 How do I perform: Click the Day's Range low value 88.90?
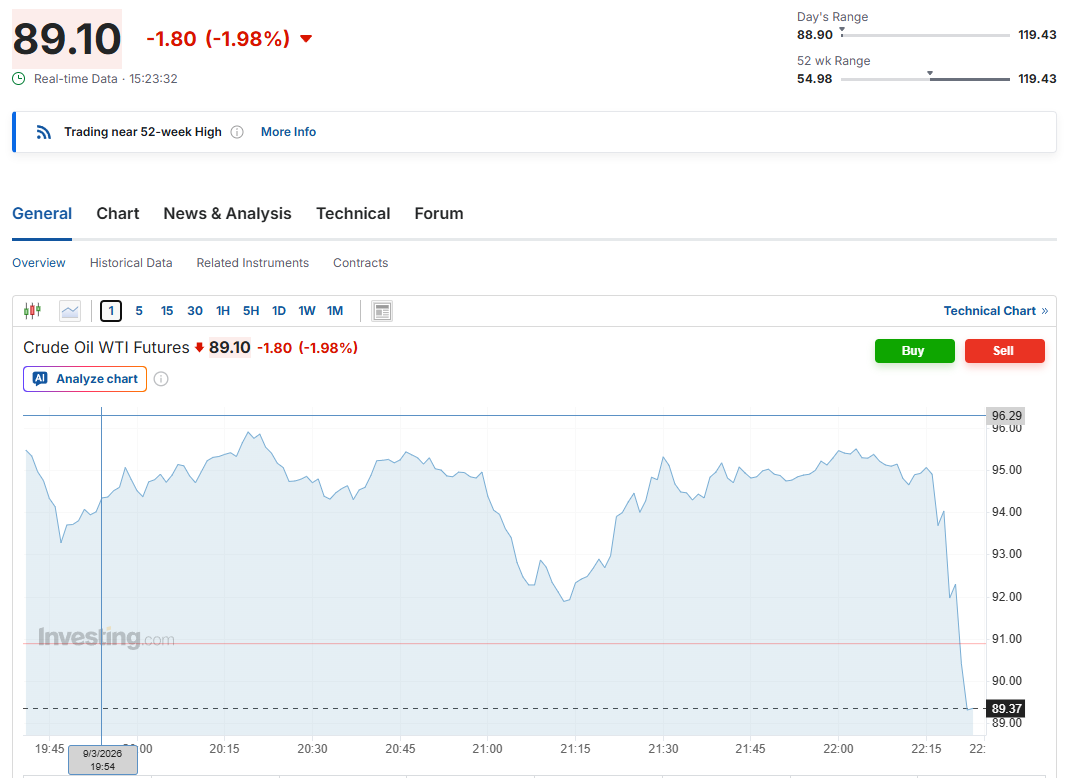[814, 35]
